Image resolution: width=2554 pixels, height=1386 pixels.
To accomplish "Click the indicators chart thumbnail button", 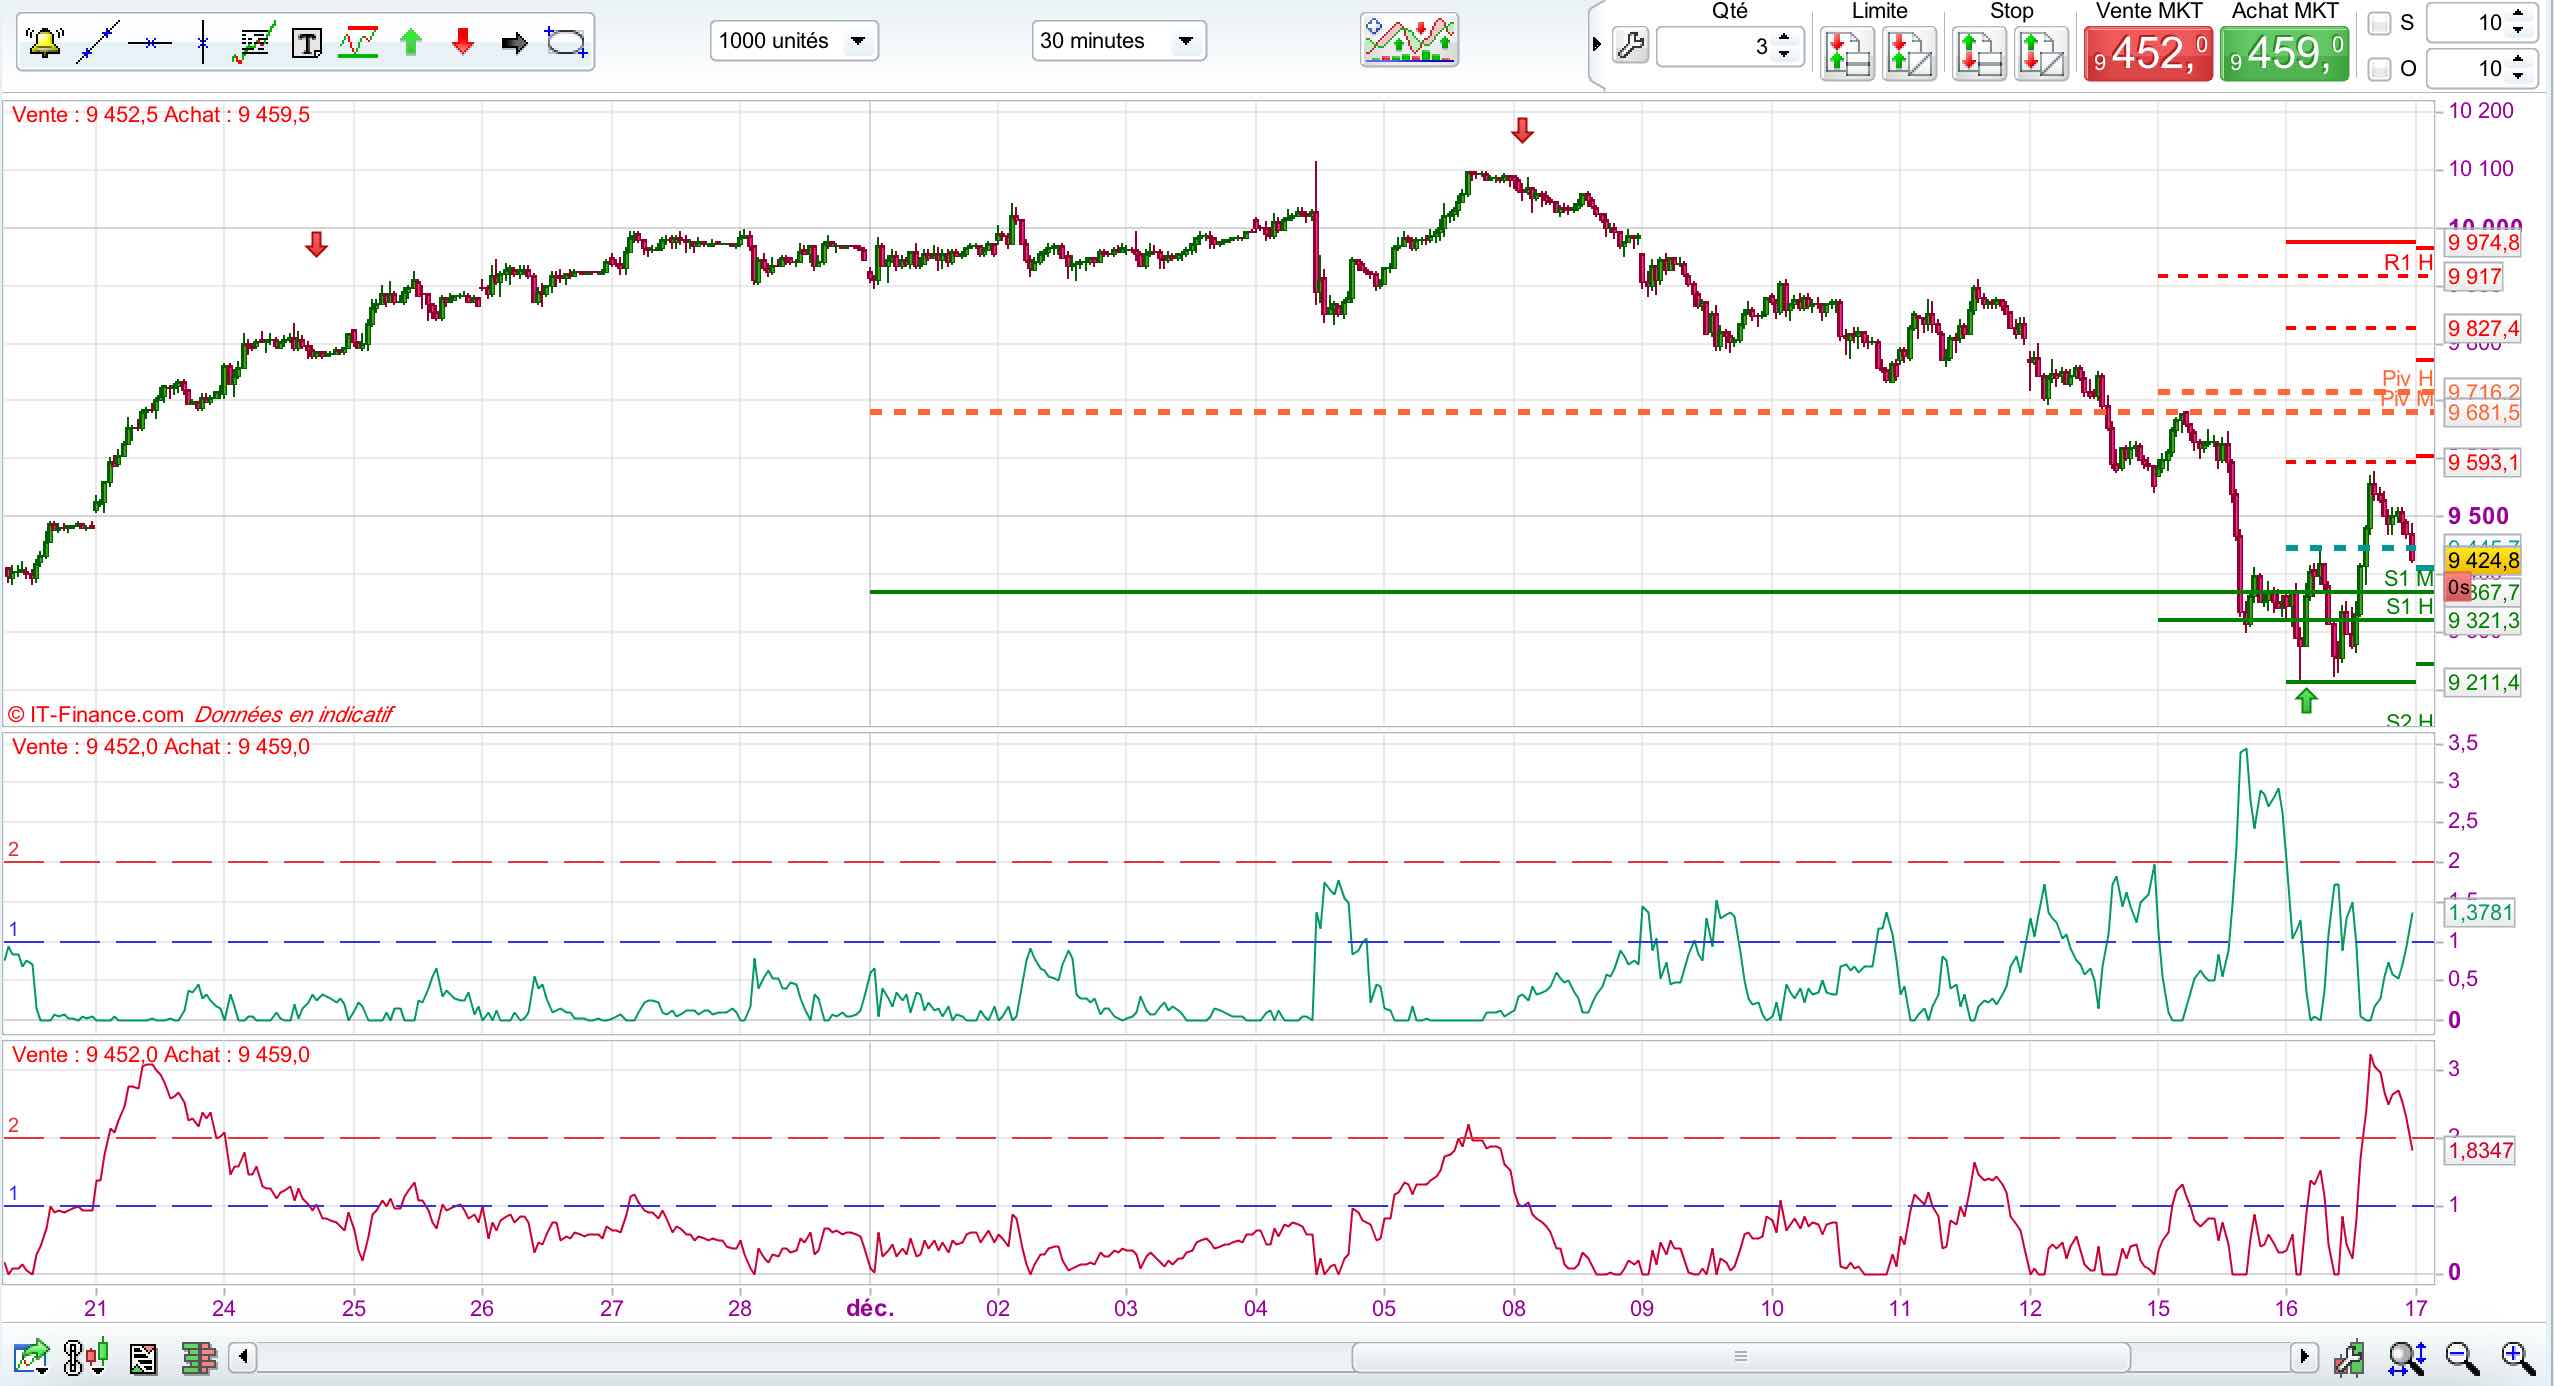I will (1409, 41).
